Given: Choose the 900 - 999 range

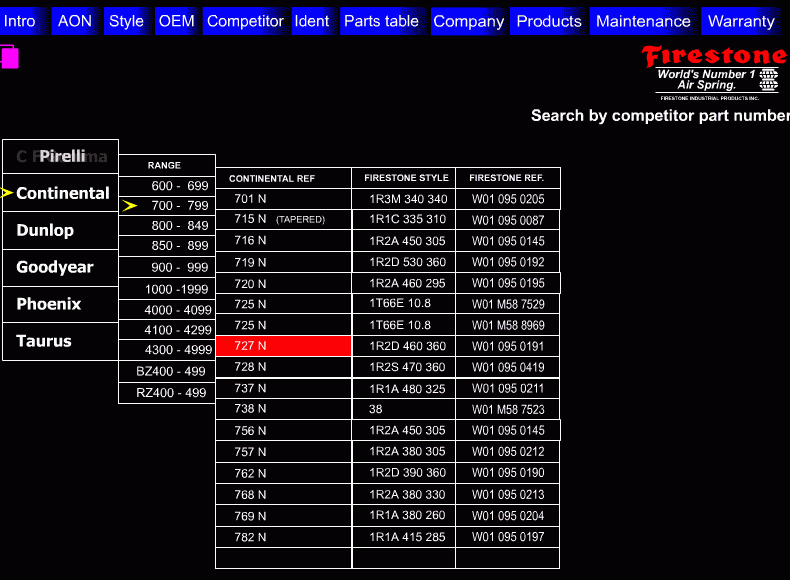Looking at the screenshot, I should pyautogui.click(x=167, y=267).
